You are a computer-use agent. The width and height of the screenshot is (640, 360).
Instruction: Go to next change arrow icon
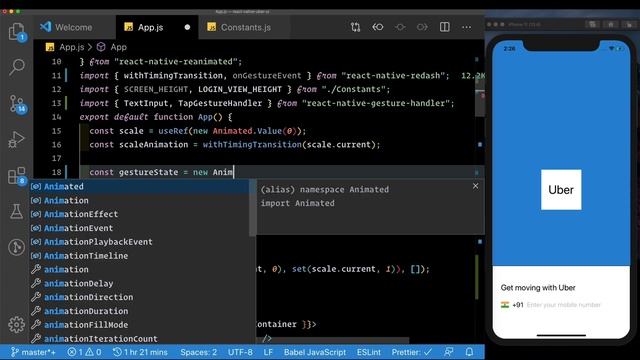click(422, 27)
